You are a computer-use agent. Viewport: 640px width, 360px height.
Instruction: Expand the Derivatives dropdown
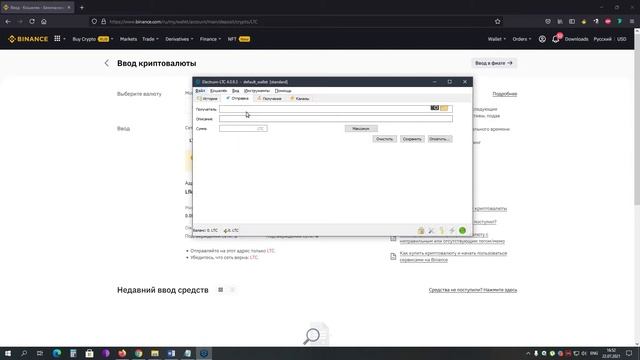click(x=179, y=39)
